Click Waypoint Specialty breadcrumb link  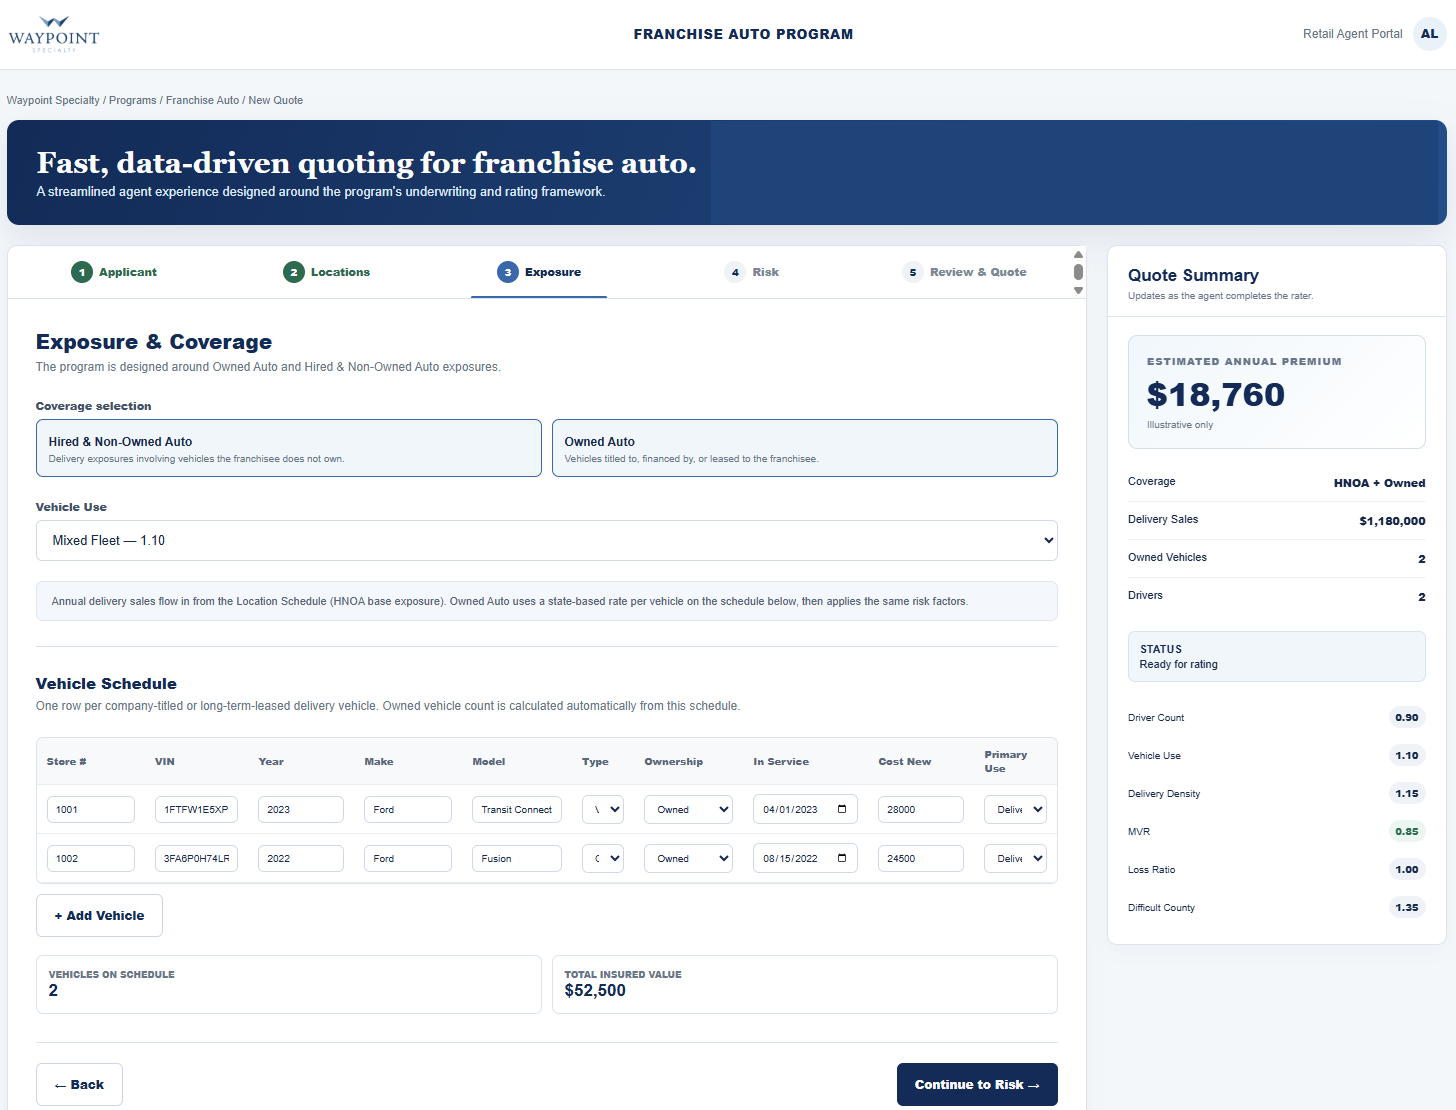click(x=53, y=100)
